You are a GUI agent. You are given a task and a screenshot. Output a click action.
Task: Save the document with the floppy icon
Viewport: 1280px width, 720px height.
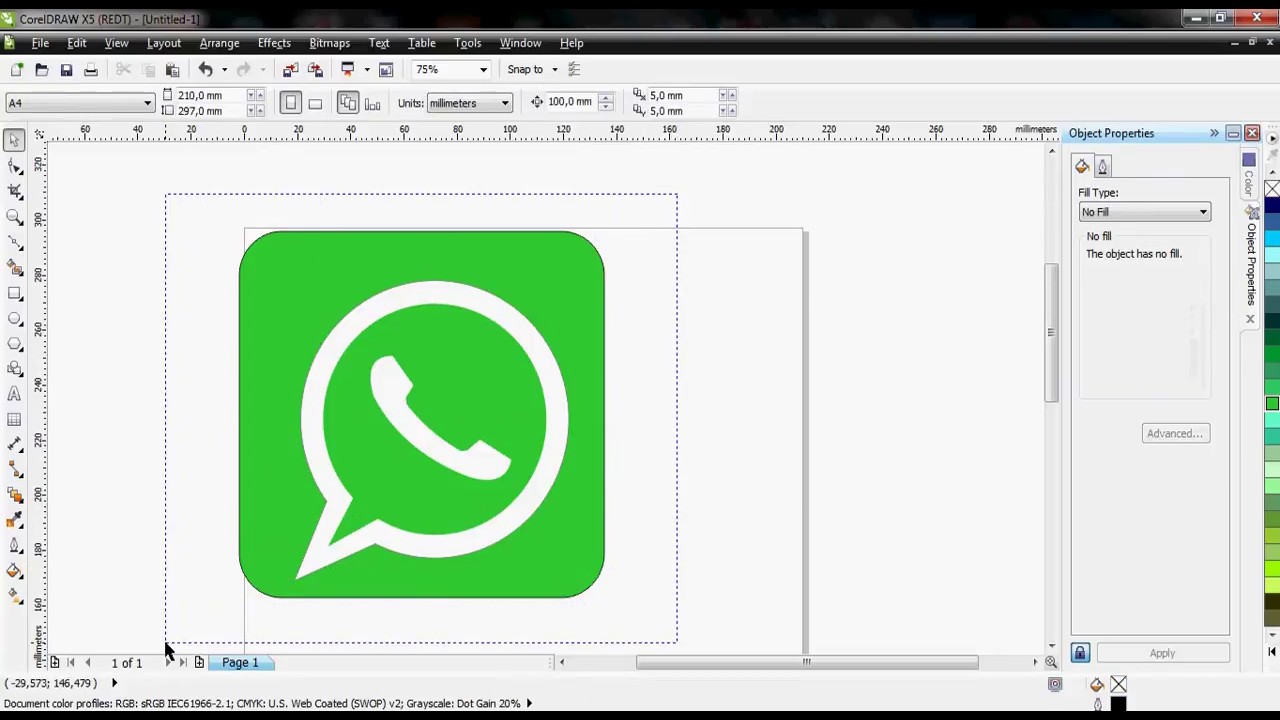tap(66, 69)
